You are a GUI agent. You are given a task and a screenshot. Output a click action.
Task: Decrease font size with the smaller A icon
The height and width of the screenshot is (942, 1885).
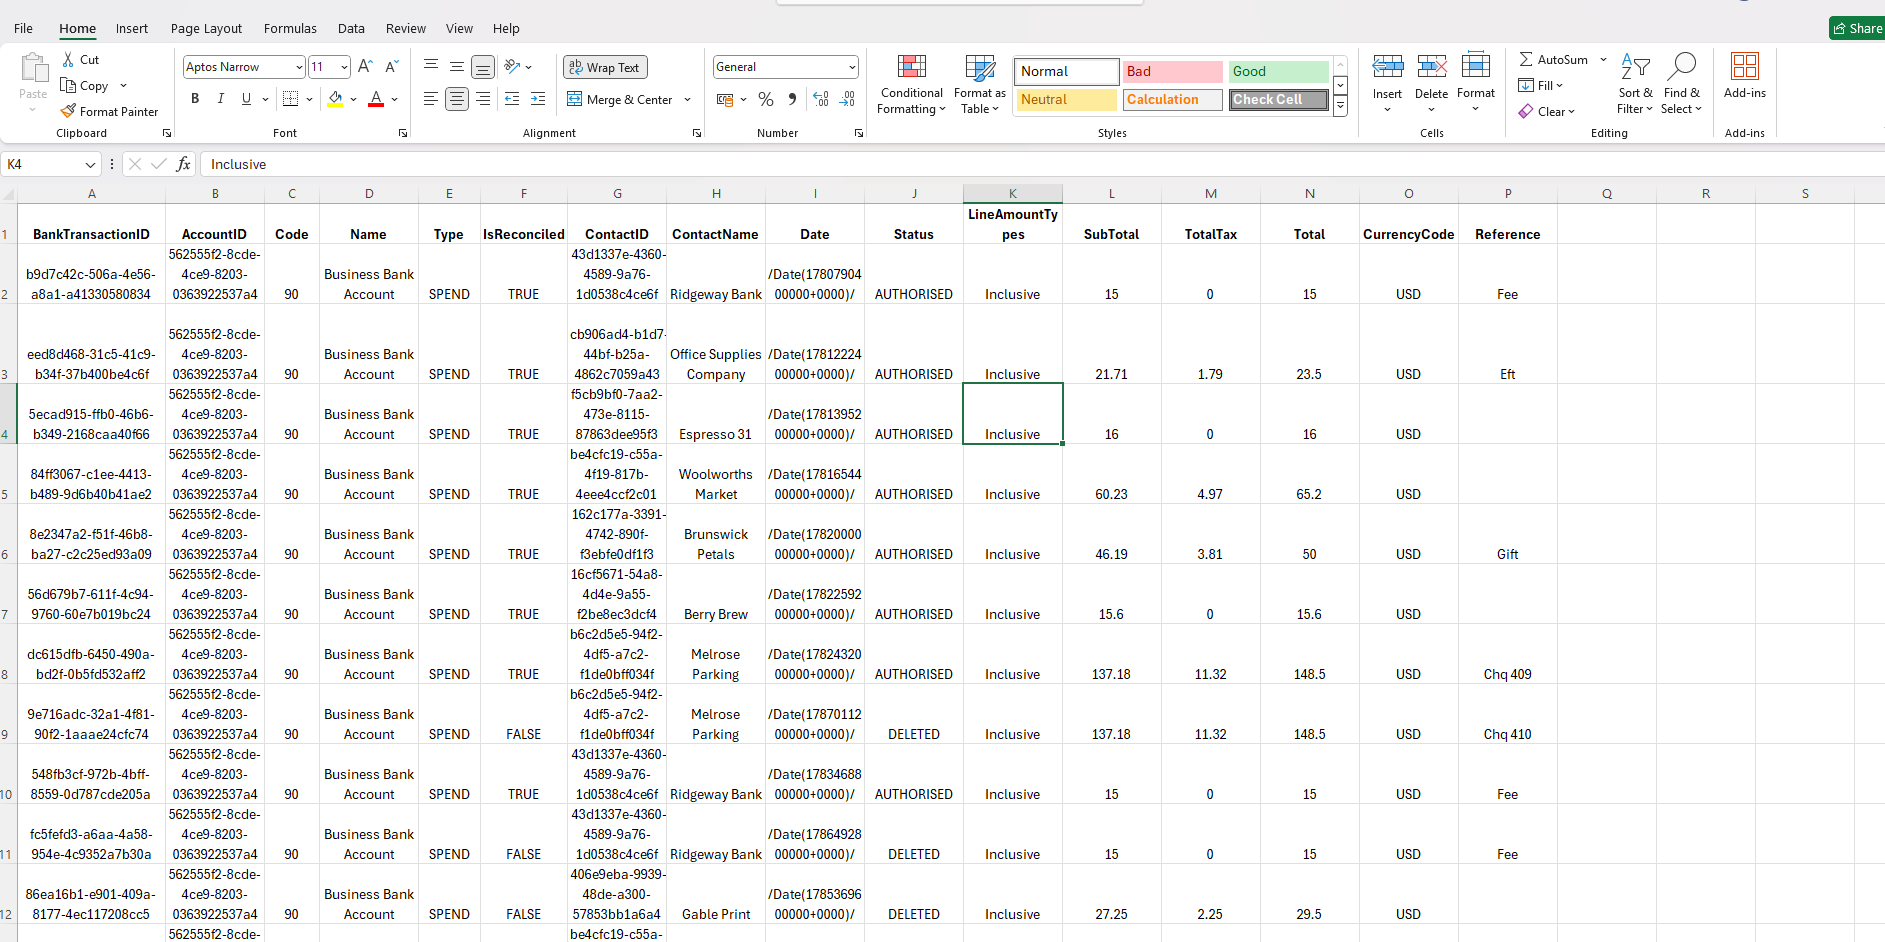[392, 67]
